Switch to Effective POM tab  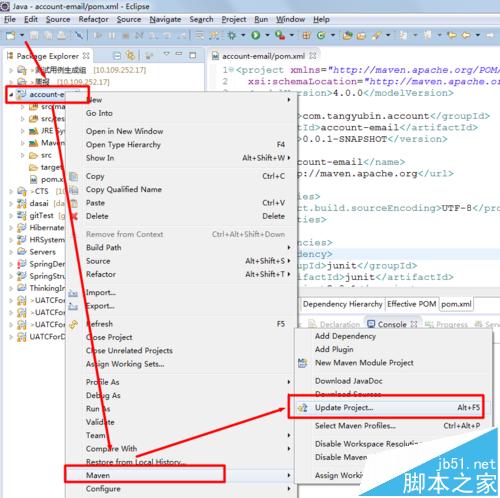click(x=412, y=304)
